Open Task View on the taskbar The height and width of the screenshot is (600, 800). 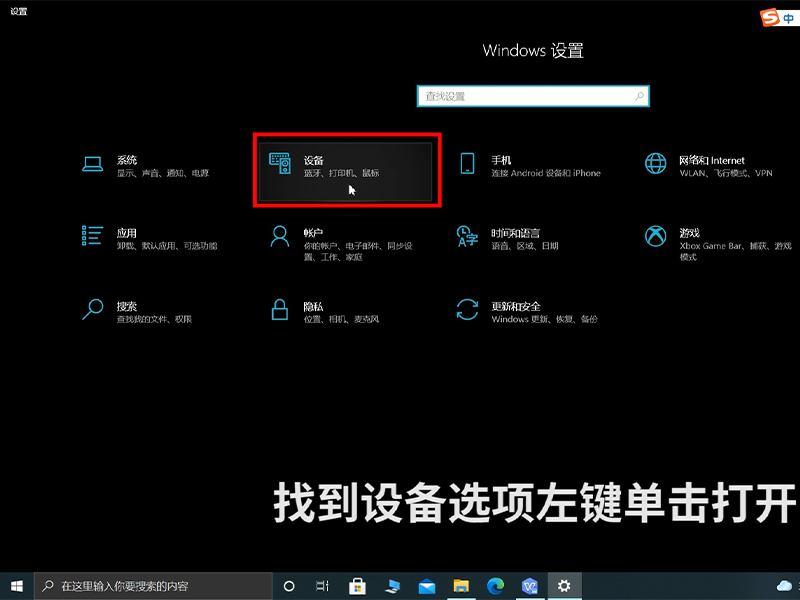322,586
